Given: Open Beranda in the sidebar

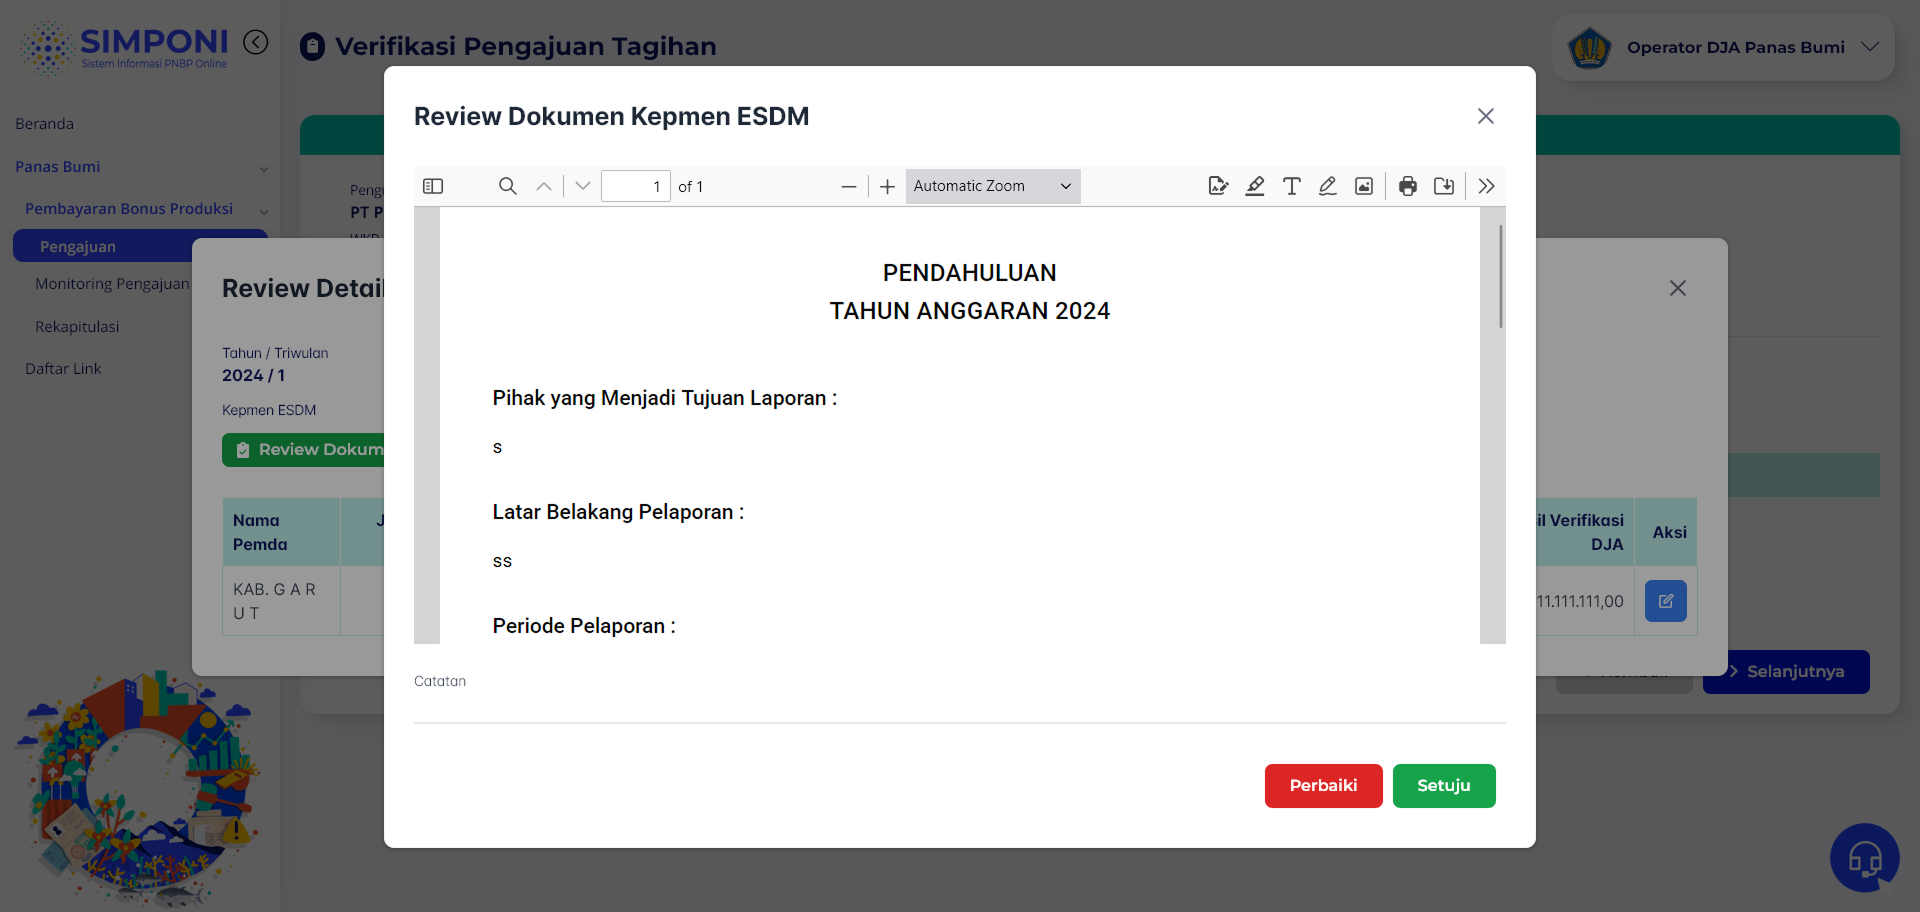Looking at the screenshot, I should point(45,124).
